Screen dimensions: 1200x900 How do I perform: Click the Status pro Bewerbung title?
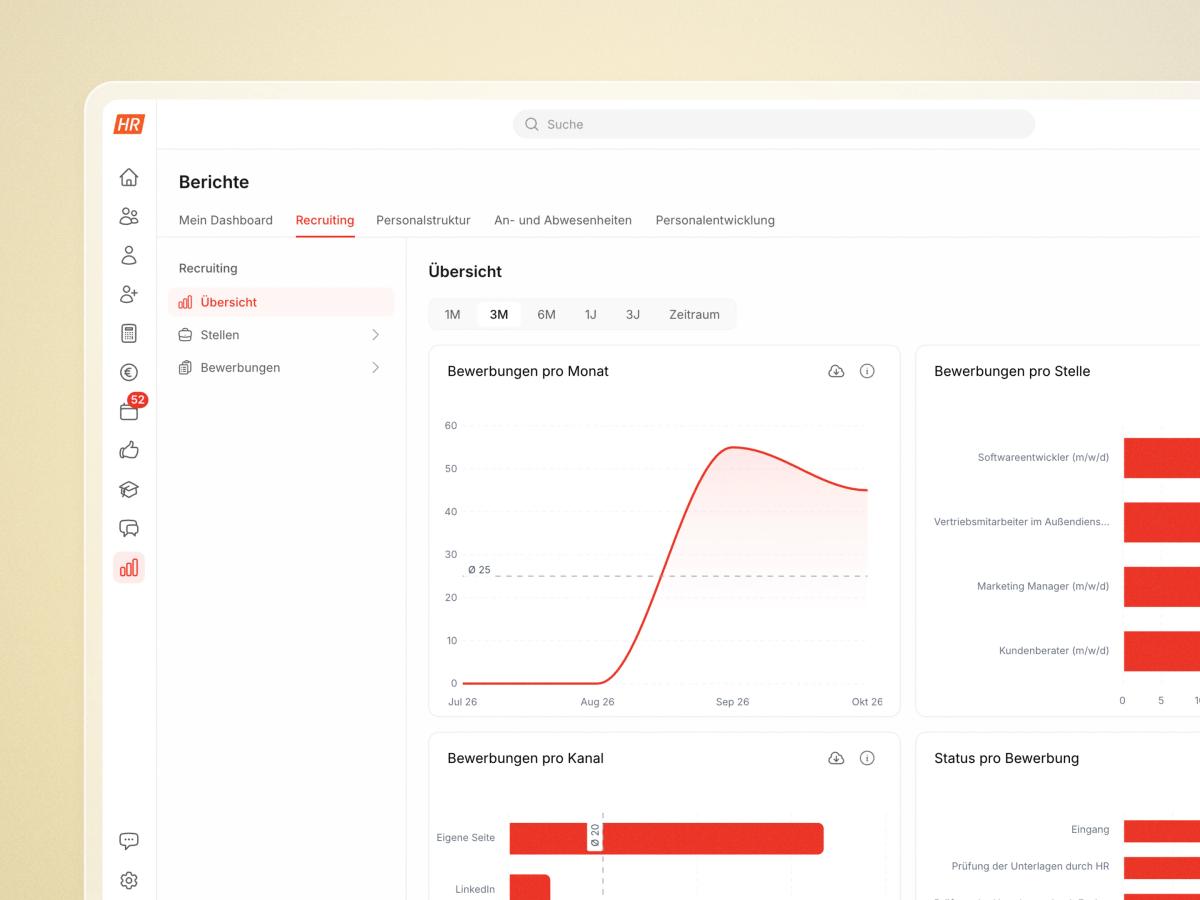click(x=1006, y=758)
